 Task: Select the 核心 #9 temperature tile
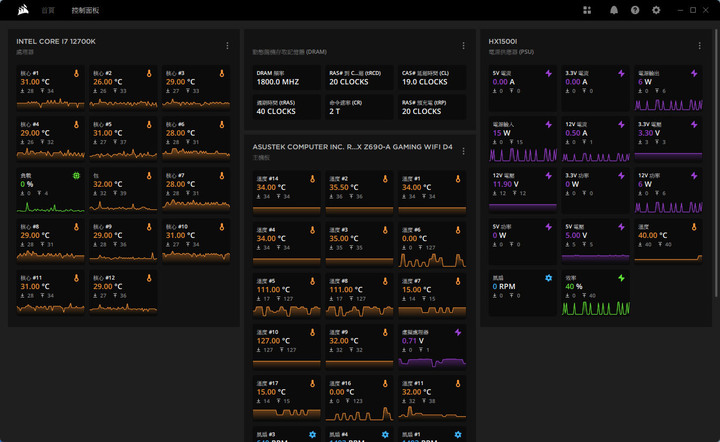click(123, 241)
